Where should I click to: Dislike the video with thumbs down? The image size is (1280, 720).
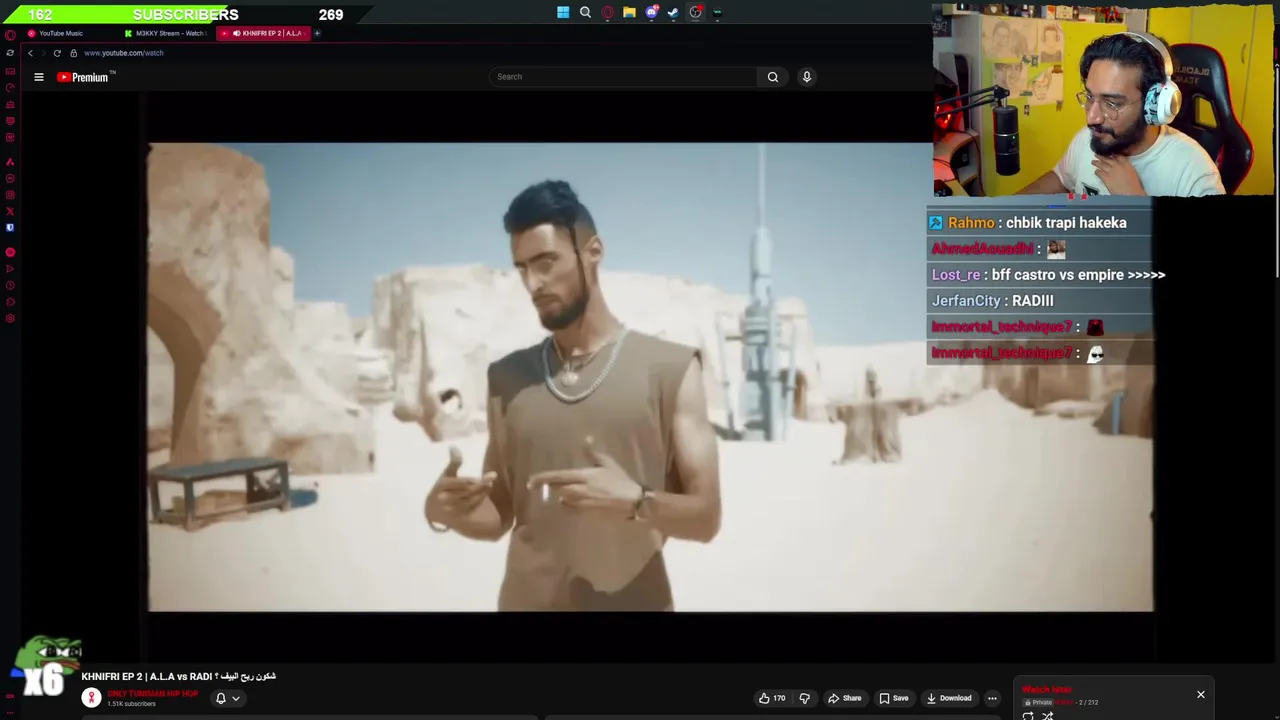(x=804, y=698)
